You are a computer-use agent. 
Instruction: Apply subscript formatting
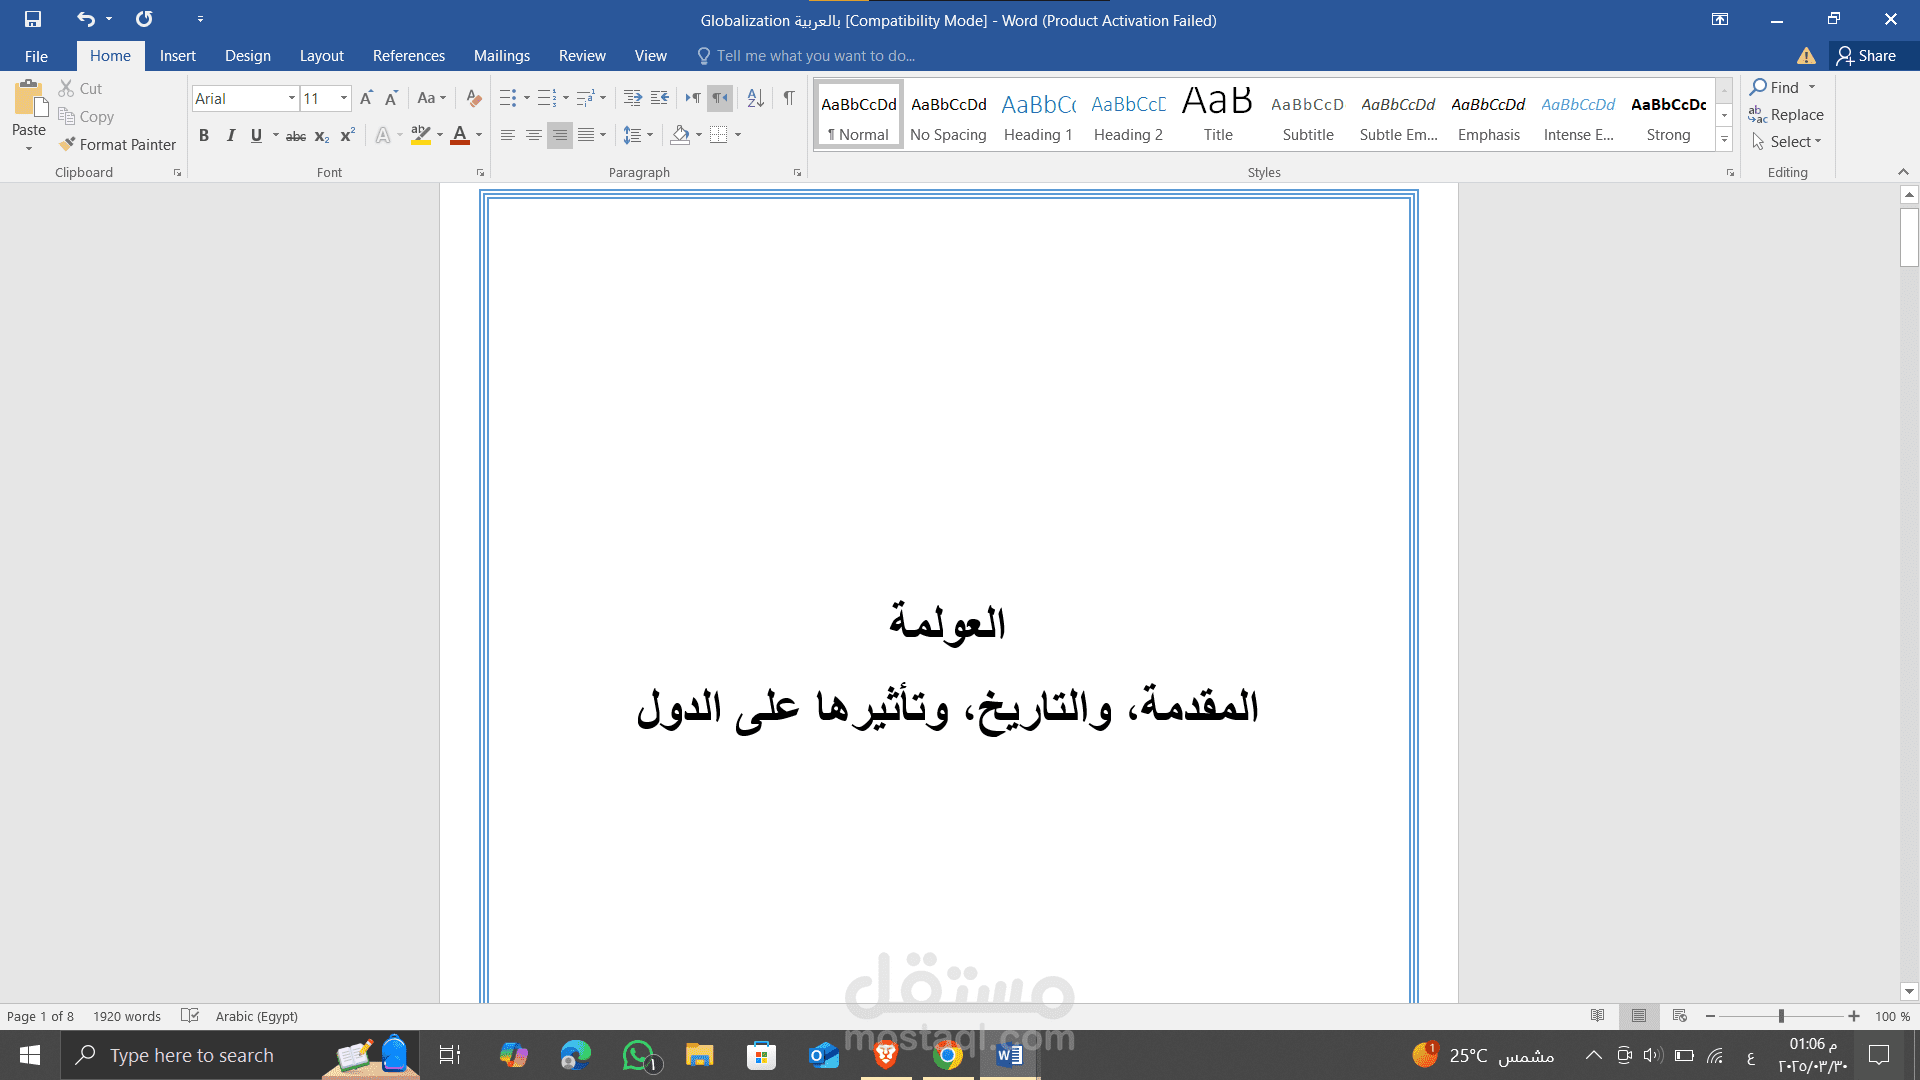[x=321, y=135]
